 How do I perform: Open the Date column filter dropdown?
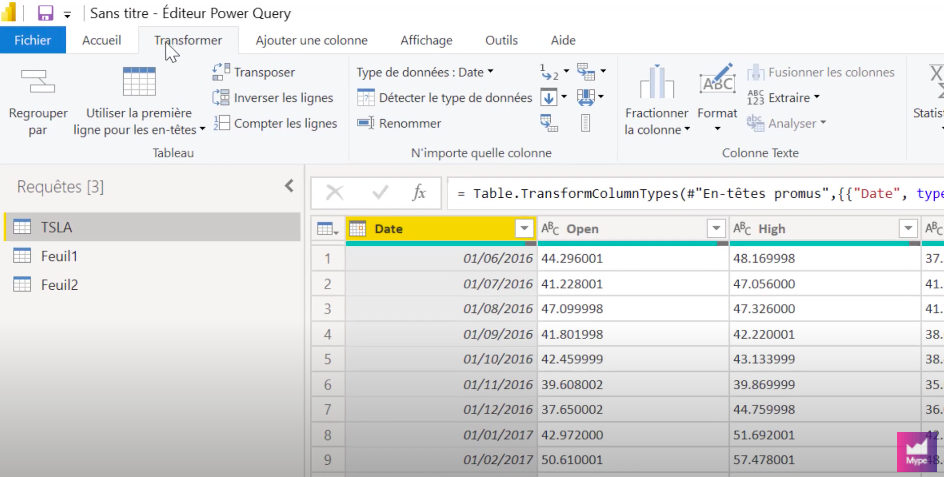(524, 229)
